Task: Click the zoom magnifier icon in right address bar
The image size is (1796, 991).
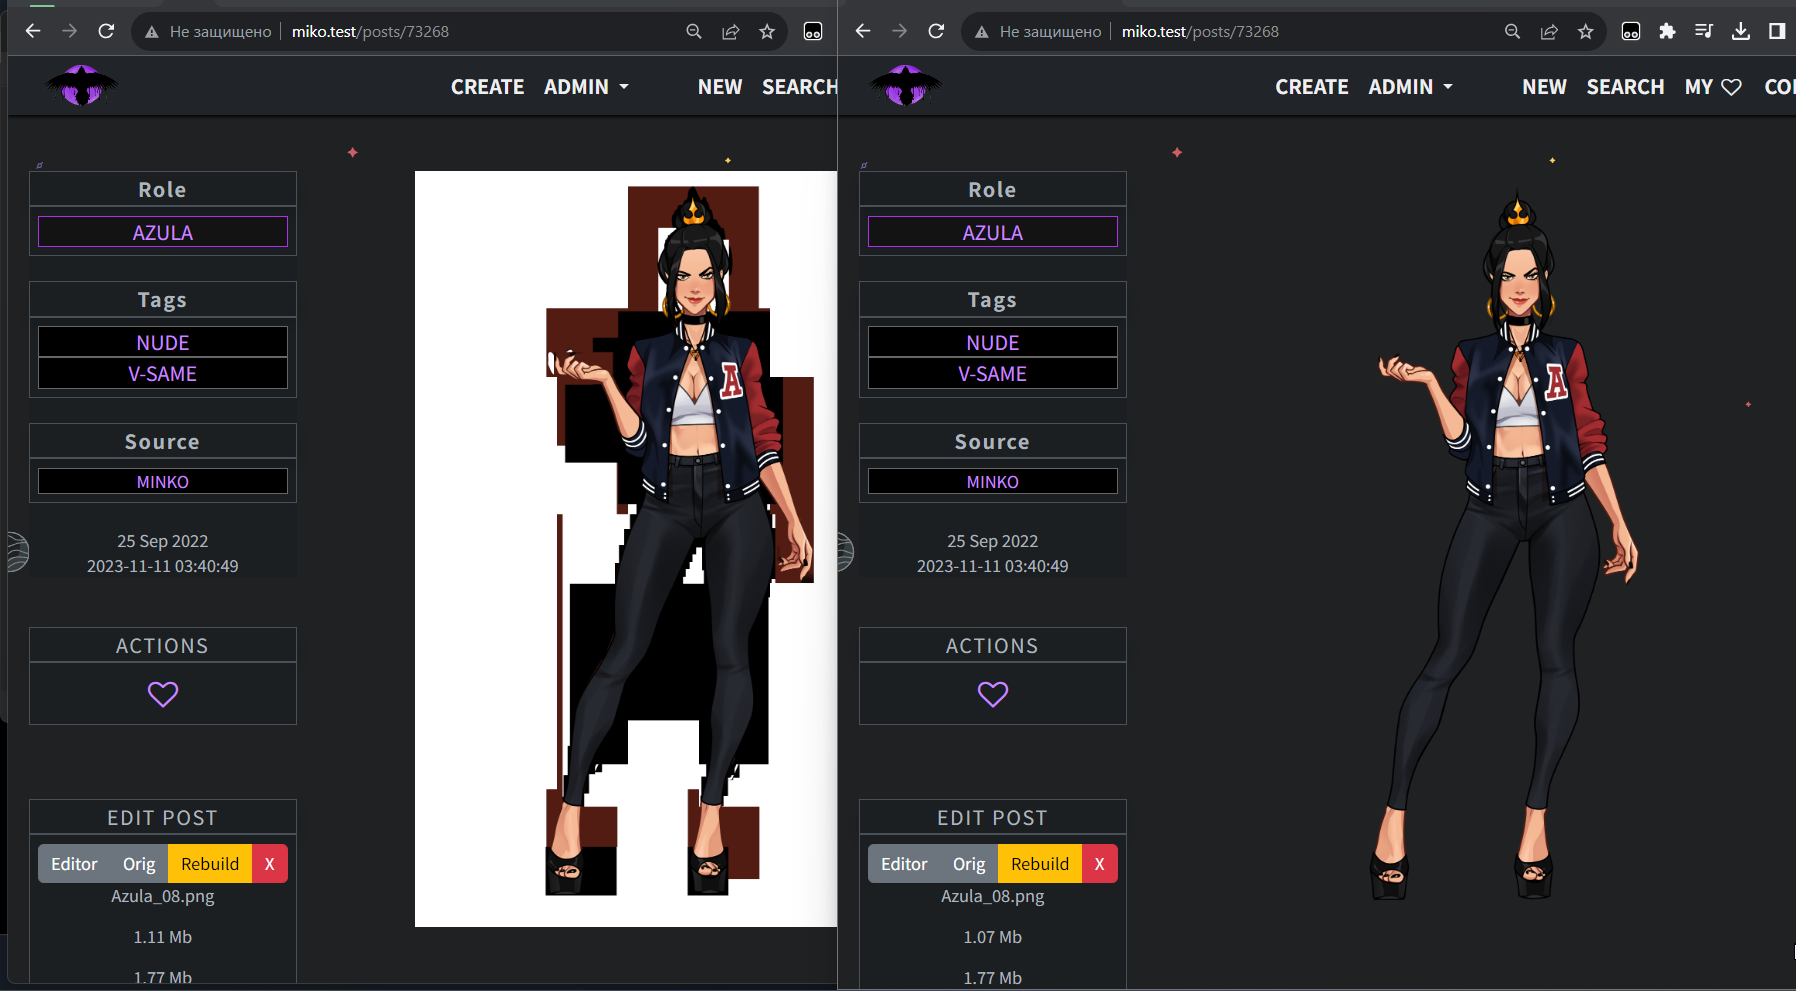Action: coord(1513,31)
